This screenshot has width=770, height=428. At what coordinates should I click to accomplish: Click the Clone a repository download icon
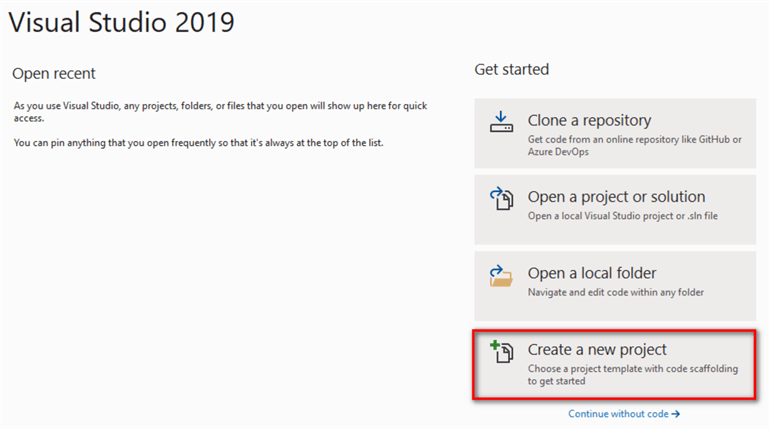click(501, 122)
